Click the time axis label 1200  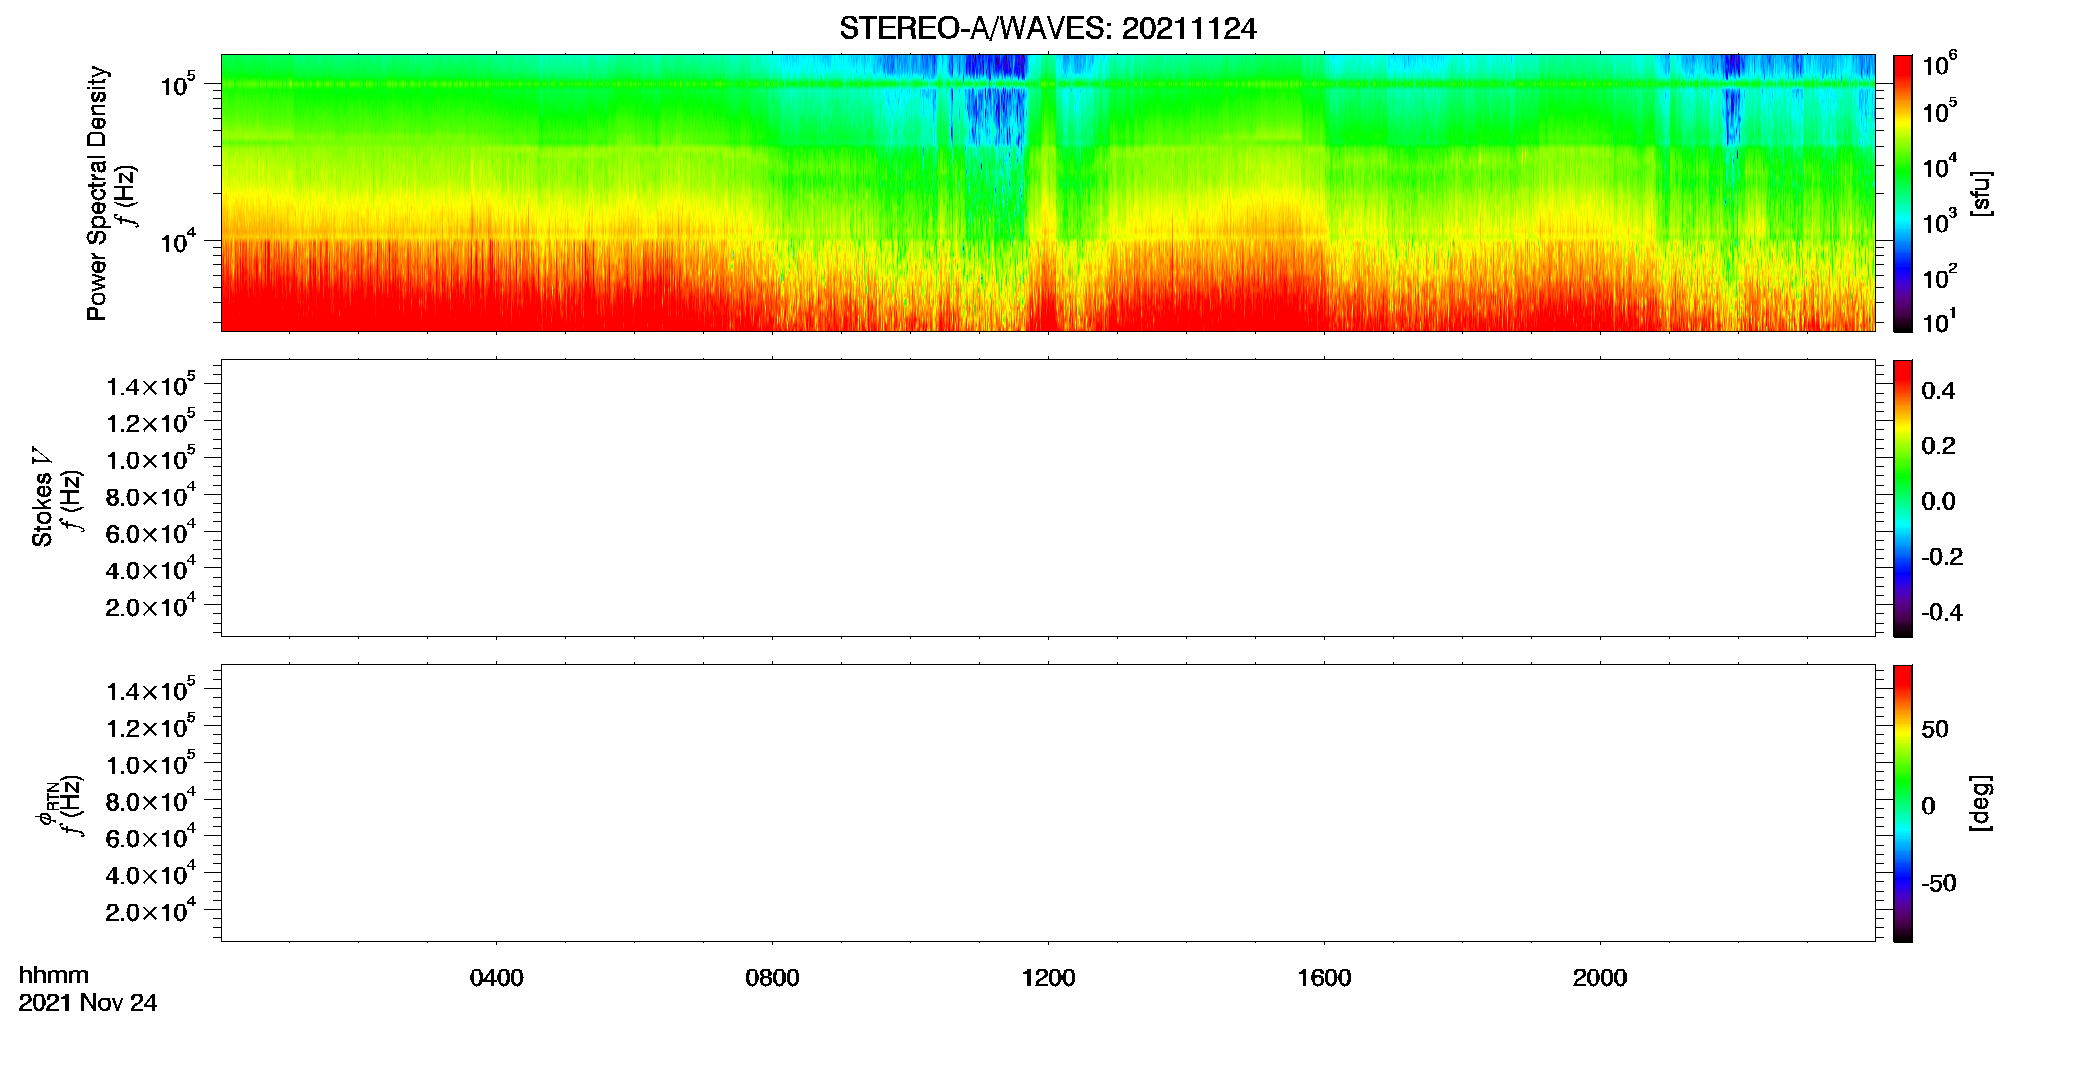point(1048,978)
